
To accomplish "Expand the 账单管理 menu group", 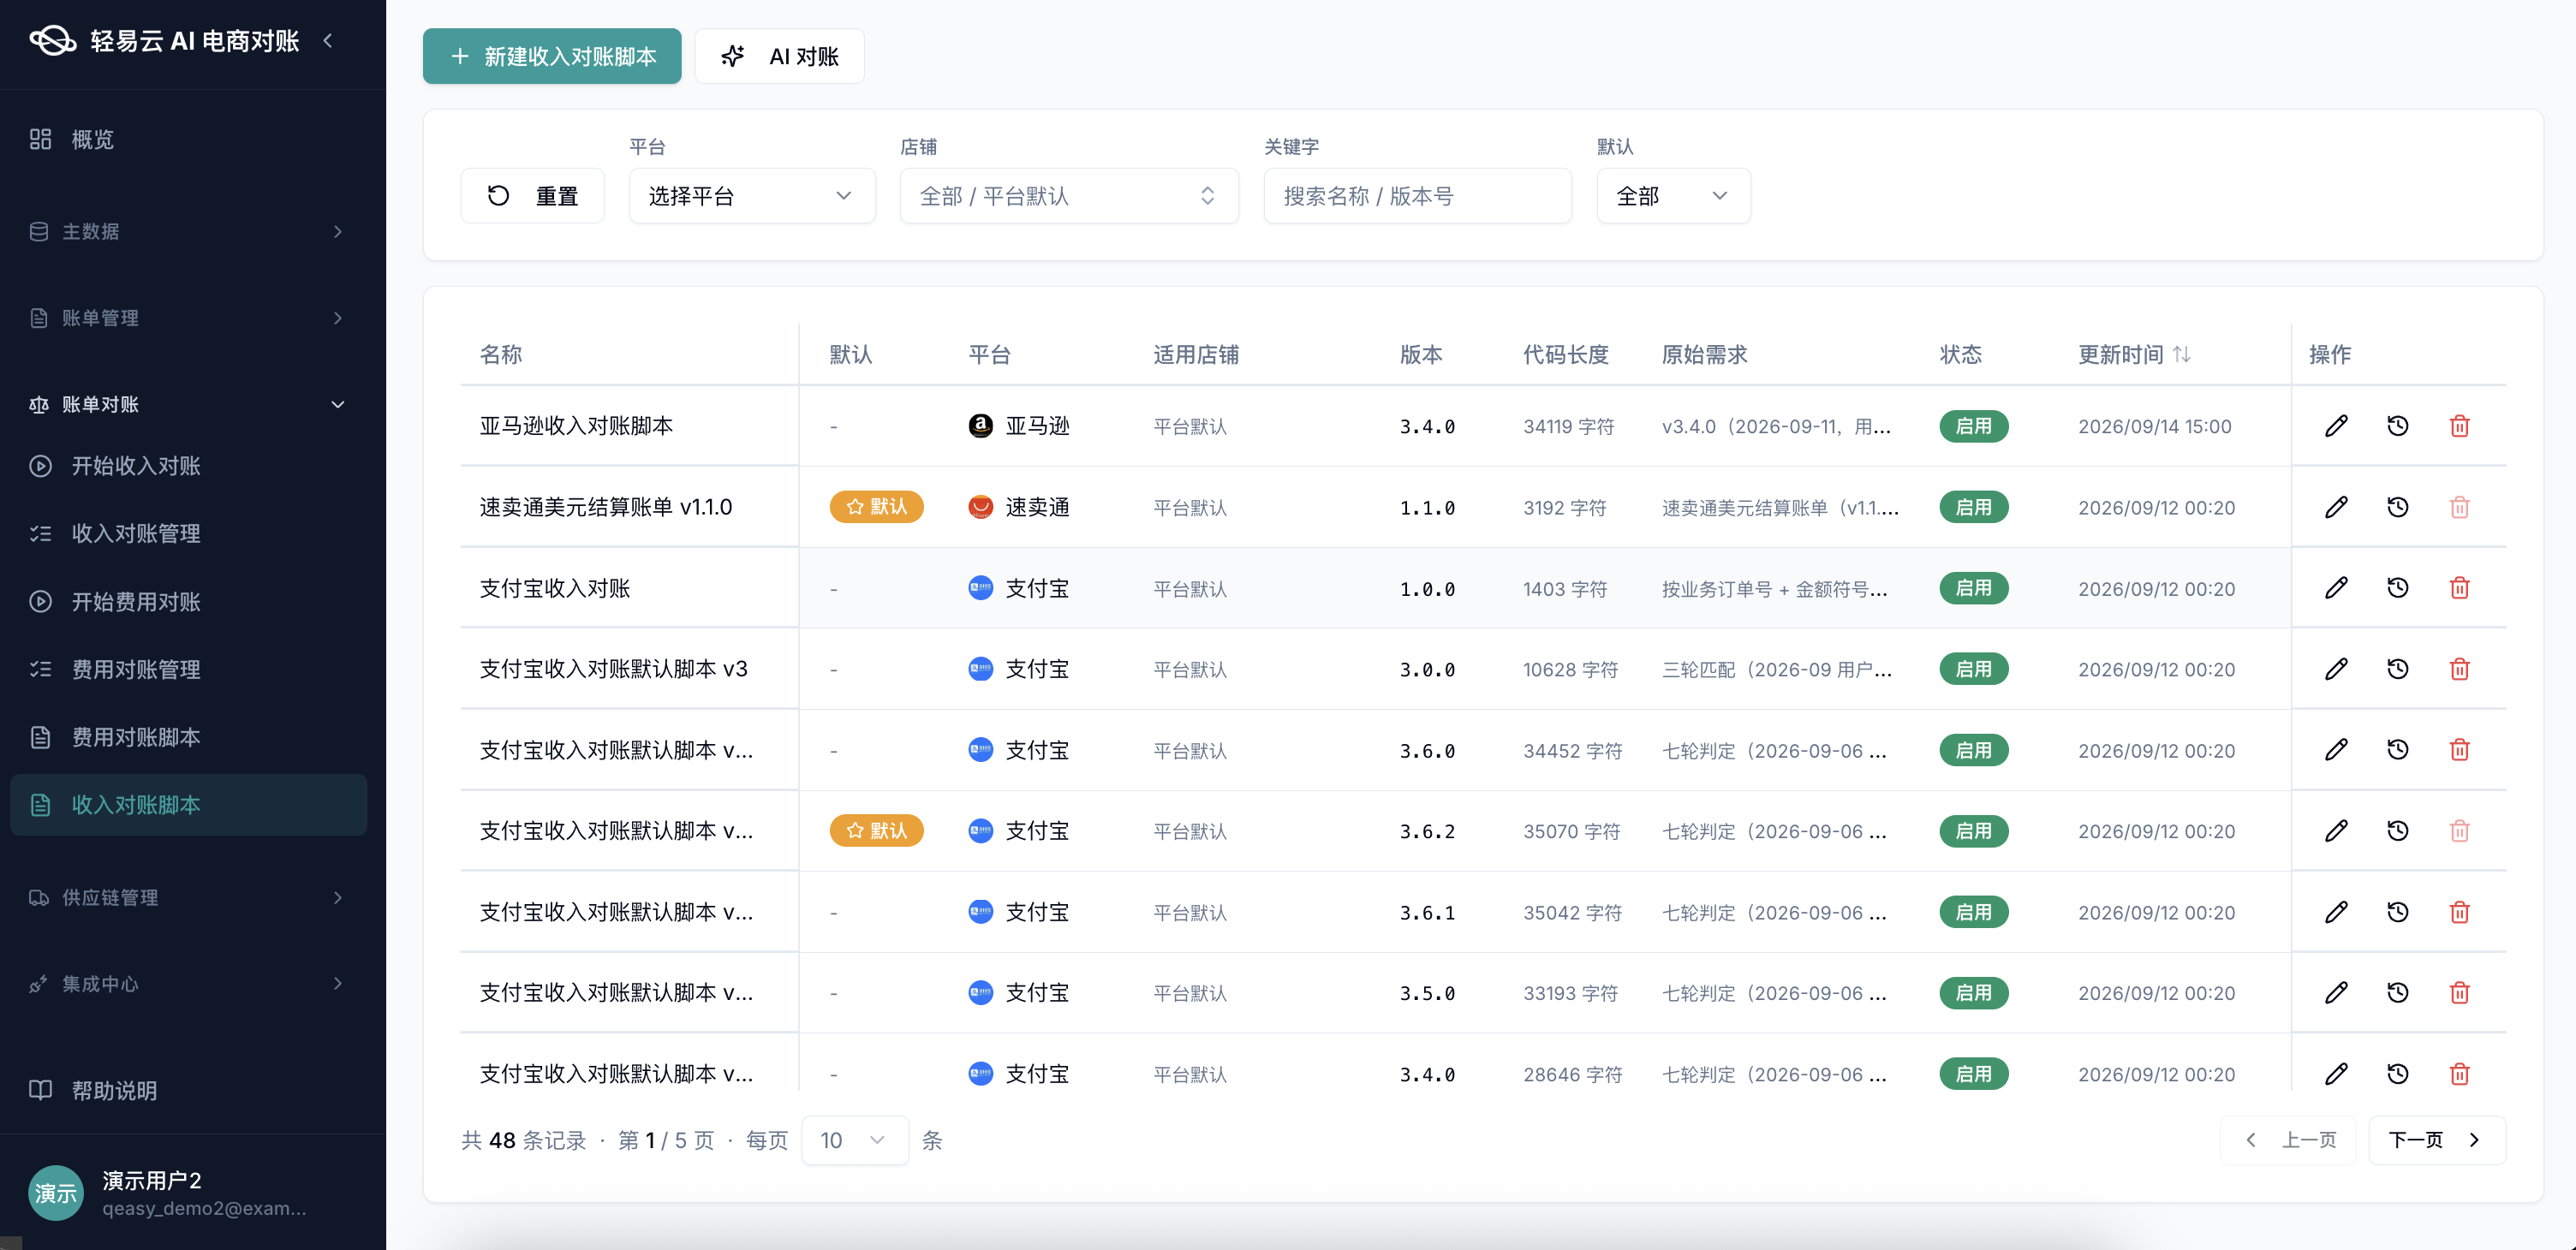I will 188,318.
